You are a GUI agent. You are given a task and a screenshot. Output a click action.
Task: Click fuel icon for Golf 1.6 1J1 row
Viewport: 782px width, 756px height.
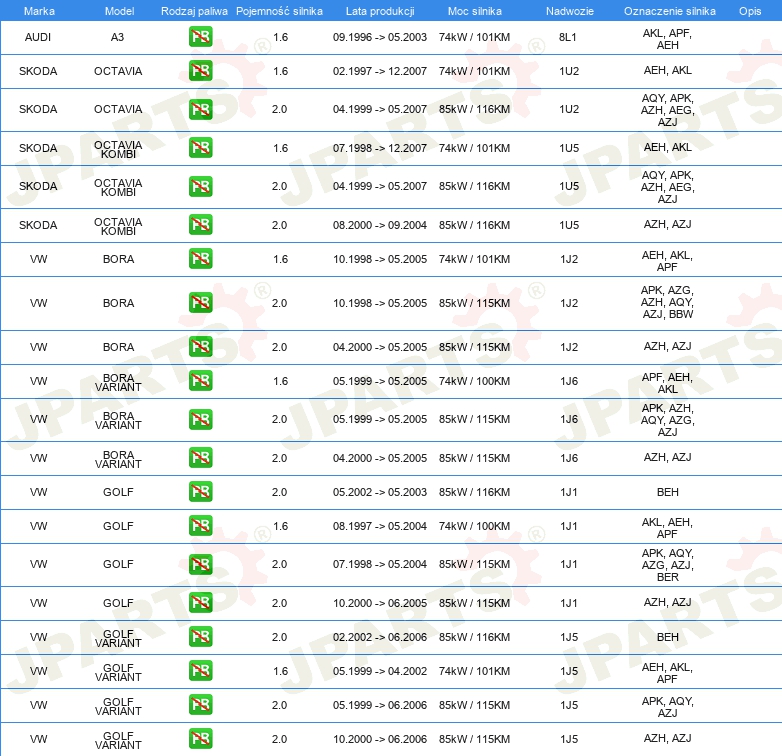tap(200, 526)
